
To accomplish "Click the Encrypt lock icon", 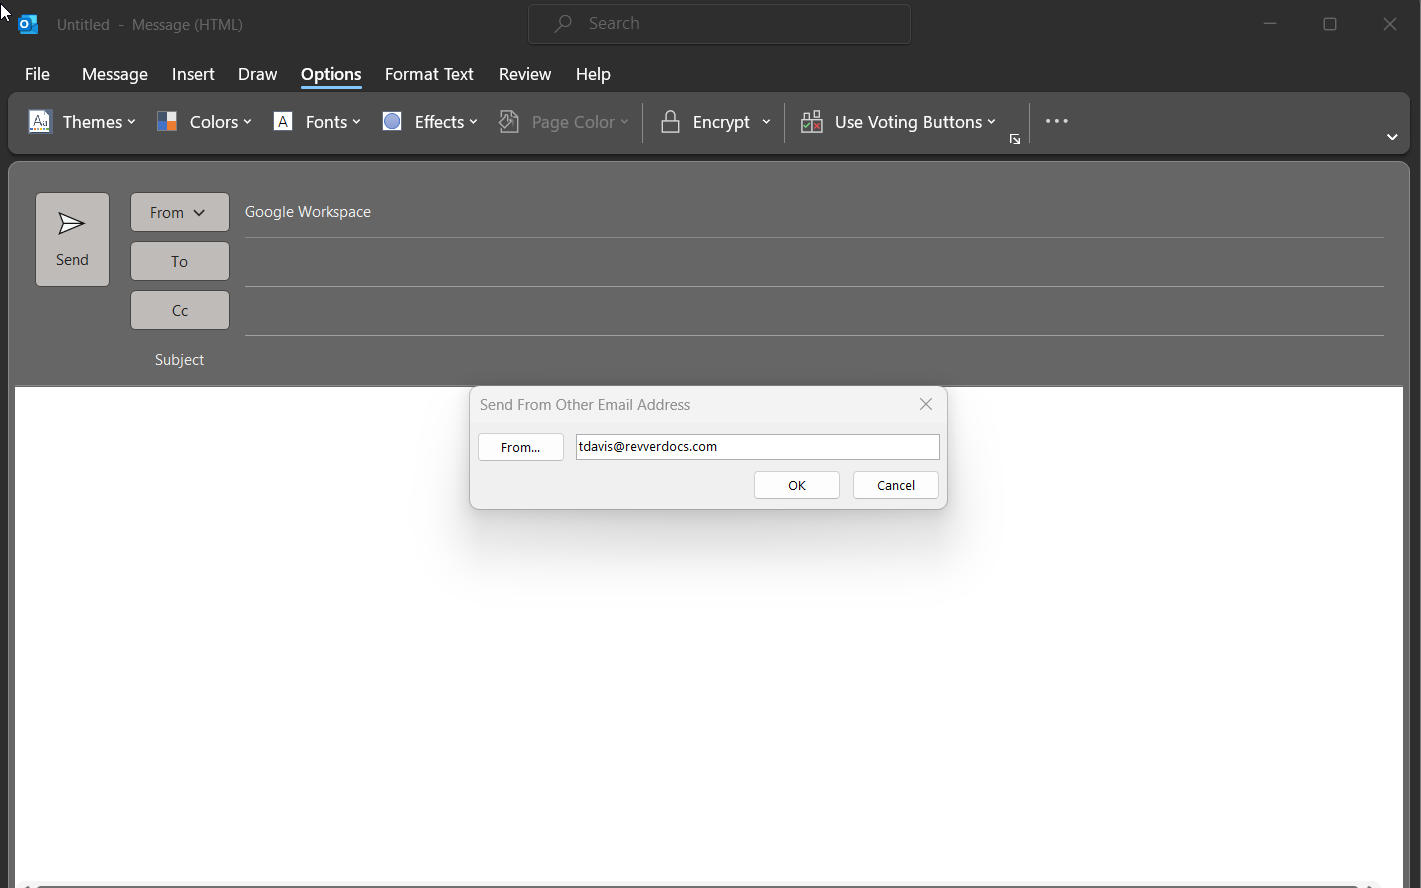I will 671,122.
